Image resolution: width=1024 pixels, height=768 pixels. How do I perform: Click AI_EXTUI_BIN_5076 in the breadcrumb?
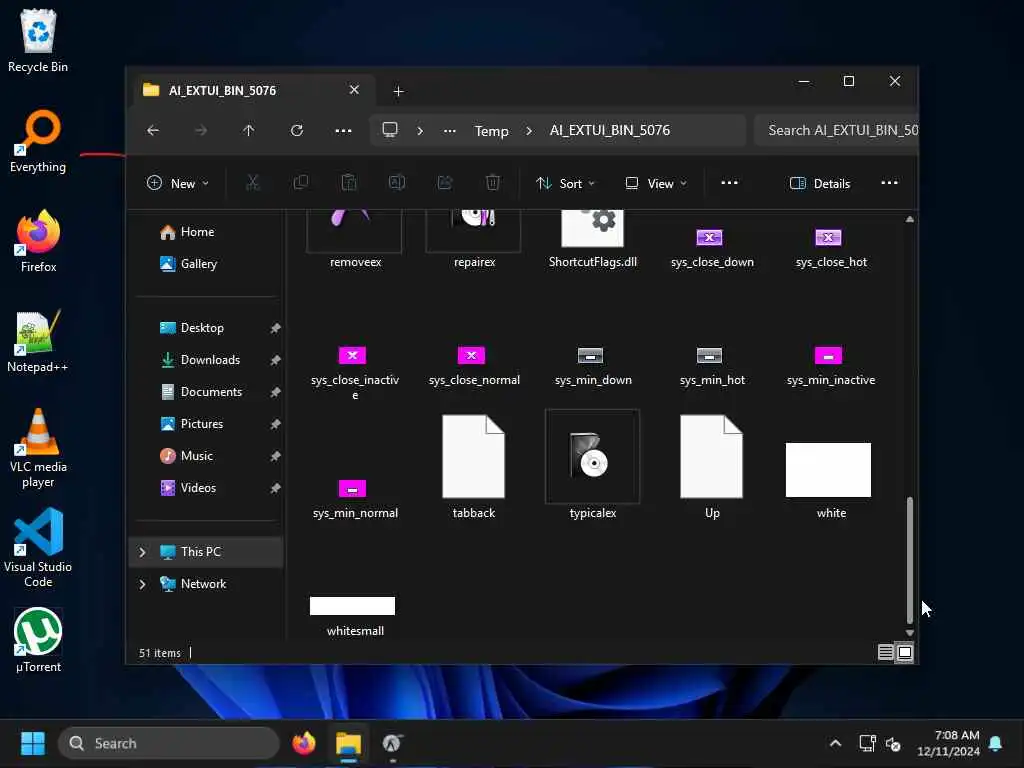click(609, 130)
